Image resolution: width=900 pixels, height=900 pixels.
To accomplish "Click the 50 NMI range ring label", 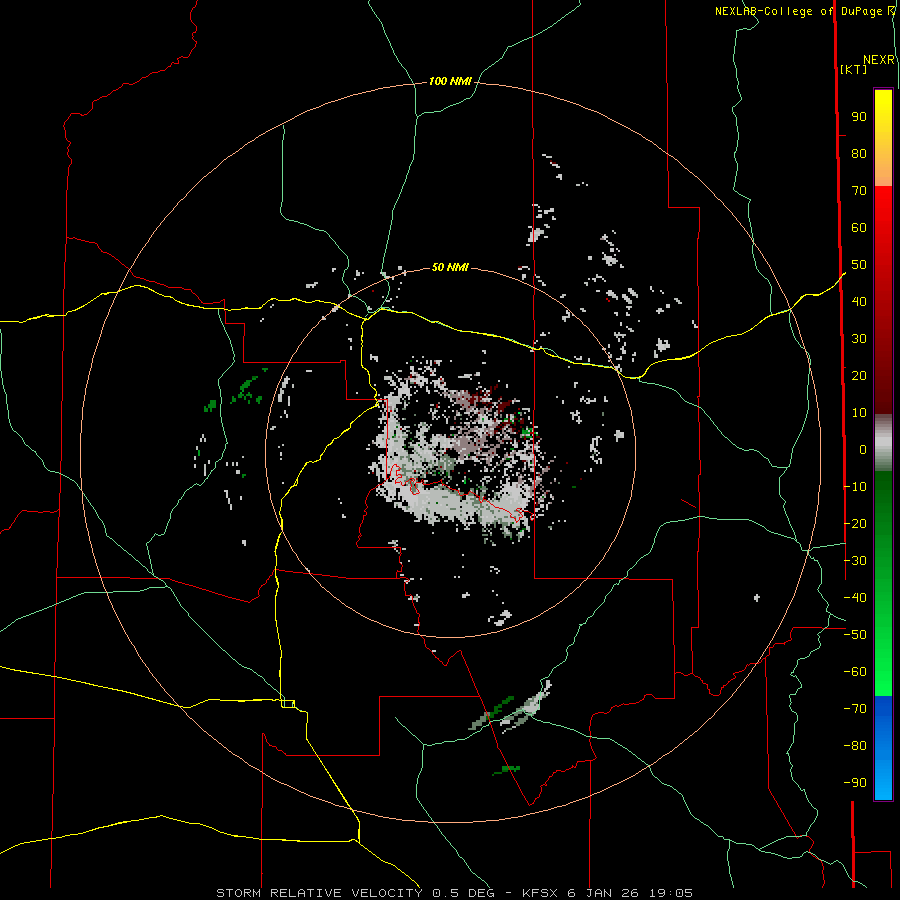I will 450,267.
